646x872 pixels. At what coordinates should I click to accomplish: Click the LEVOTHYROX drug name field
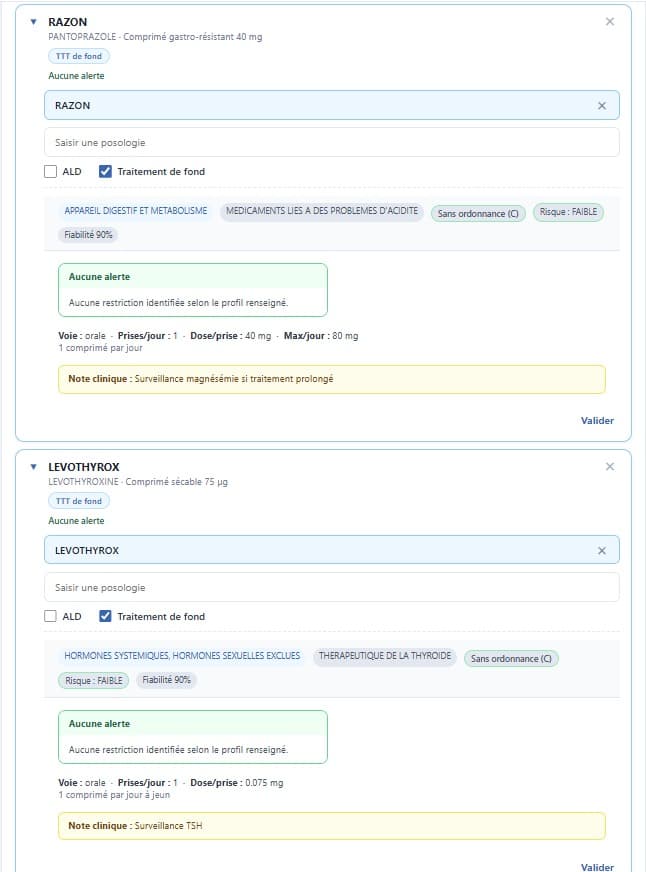click(x=332, y=550)
